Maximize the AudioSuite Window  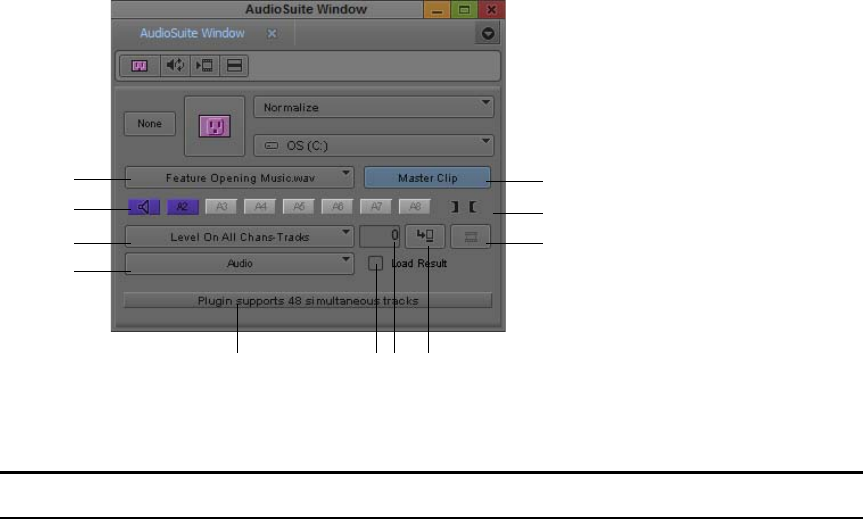pos(464,9)
